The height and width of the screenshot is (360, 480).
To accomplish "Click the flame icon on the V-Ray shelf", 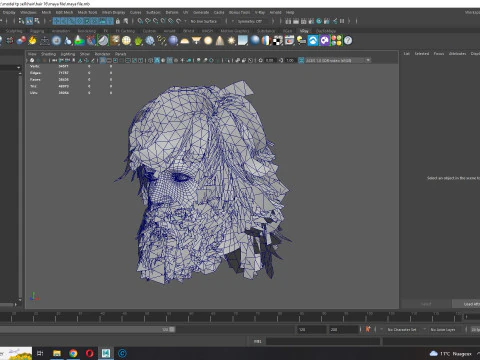I will point(32,41).
